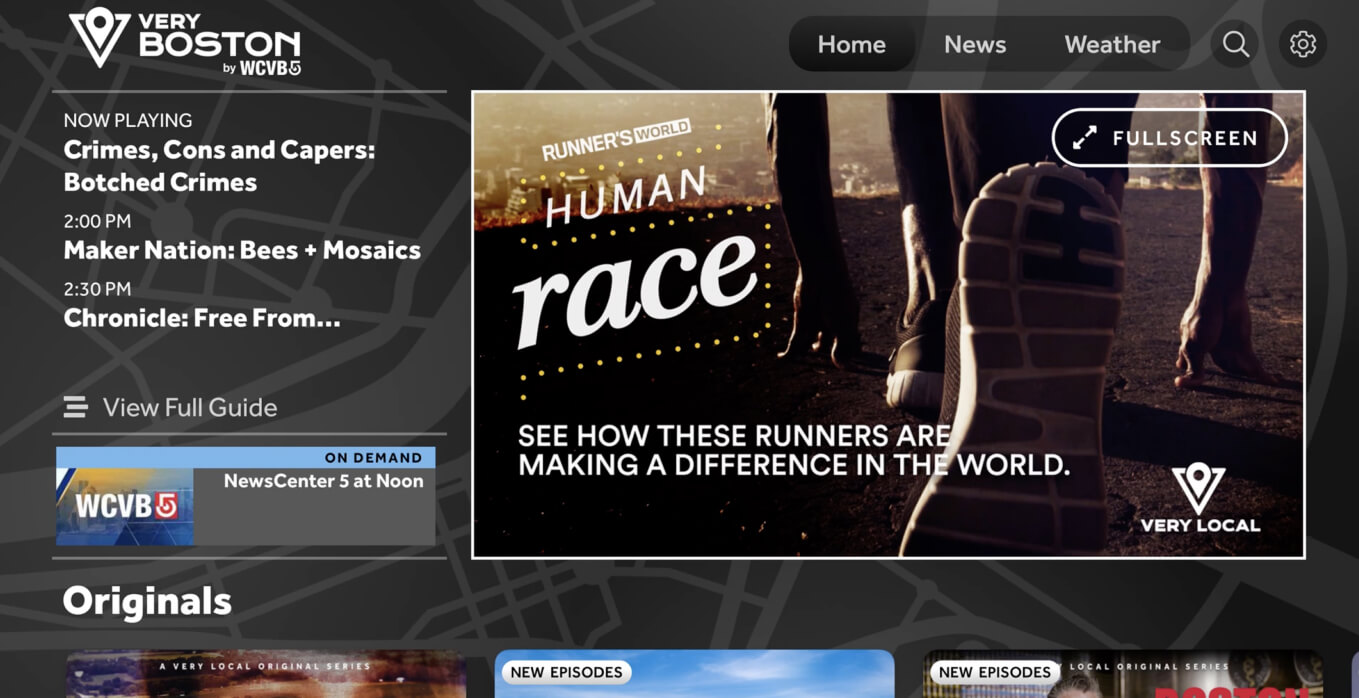The image size is (1359, 698).
Task: Click the WCVB 5 logo image
Action: (125, 506)
